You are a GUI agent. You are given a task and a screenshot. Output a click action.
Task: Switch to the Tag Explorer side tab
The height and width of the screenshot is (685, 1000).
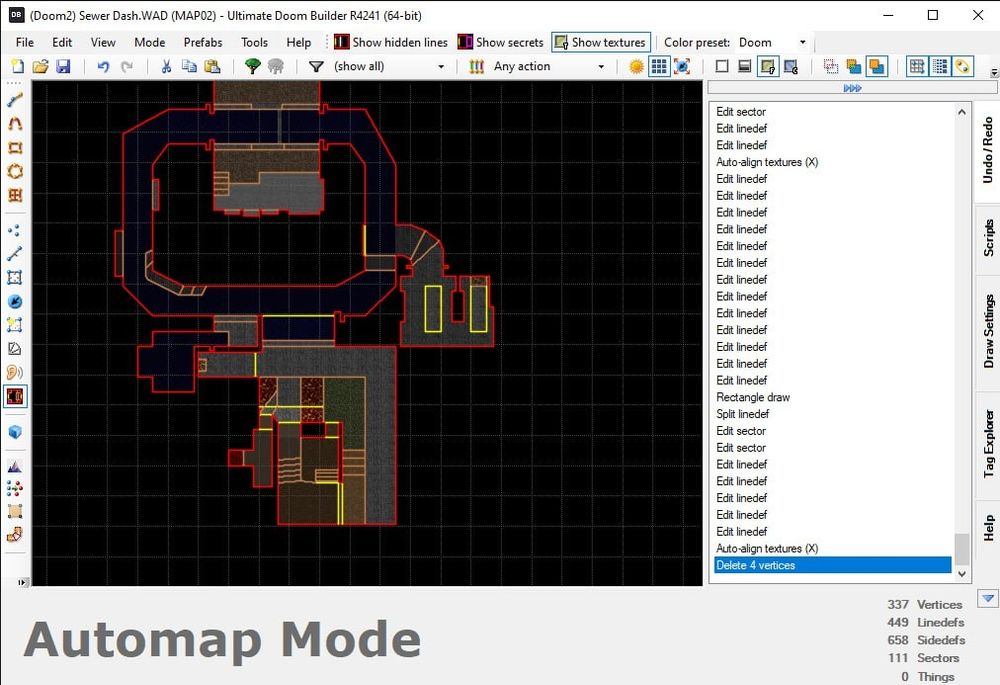(x=987, y=444)
